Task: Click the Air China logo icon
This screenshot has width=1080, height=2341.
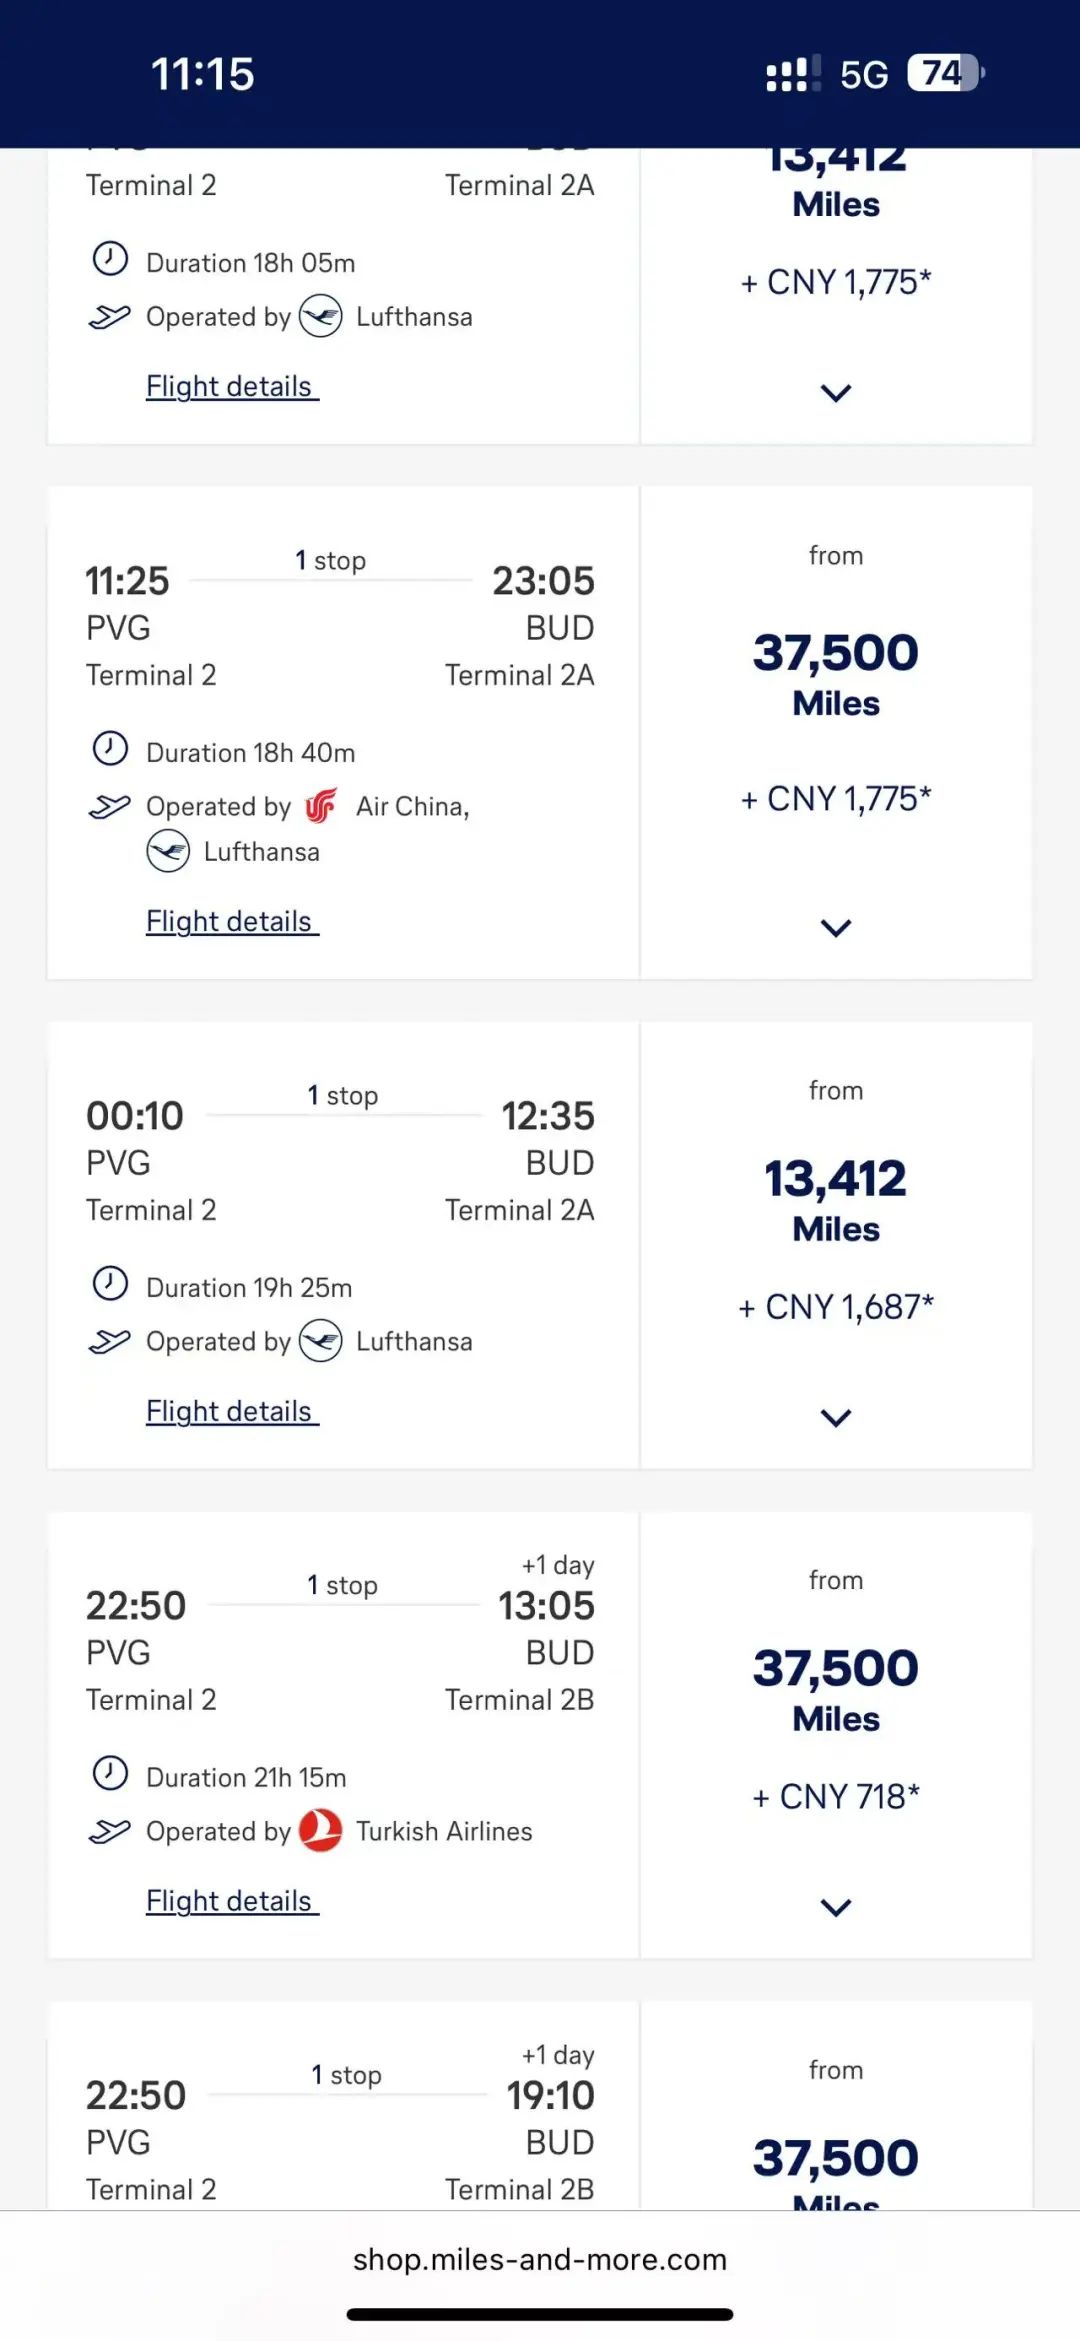Action: (321, 806)
